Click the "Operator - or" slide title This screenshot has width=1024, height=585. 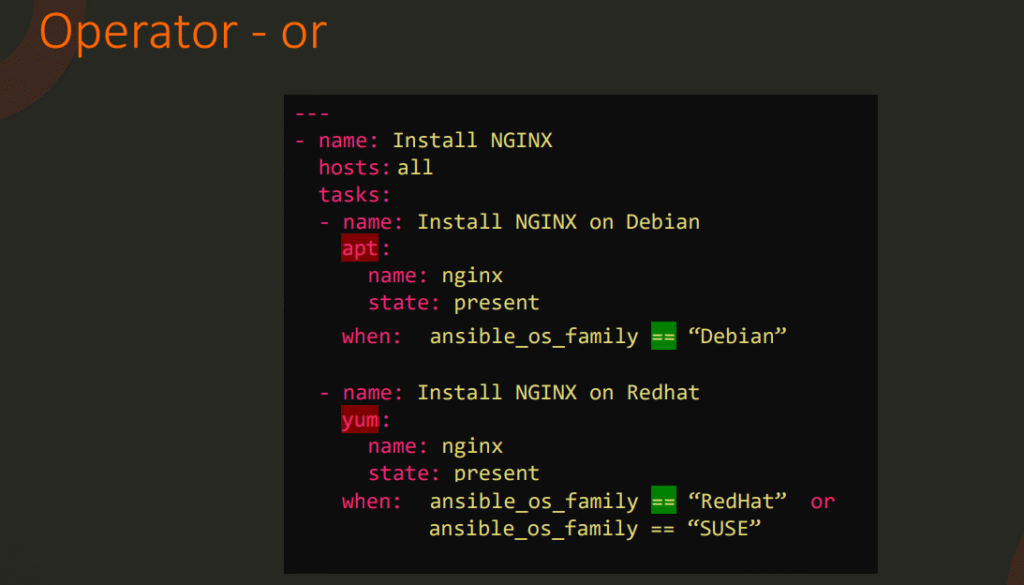click(183, 31)
